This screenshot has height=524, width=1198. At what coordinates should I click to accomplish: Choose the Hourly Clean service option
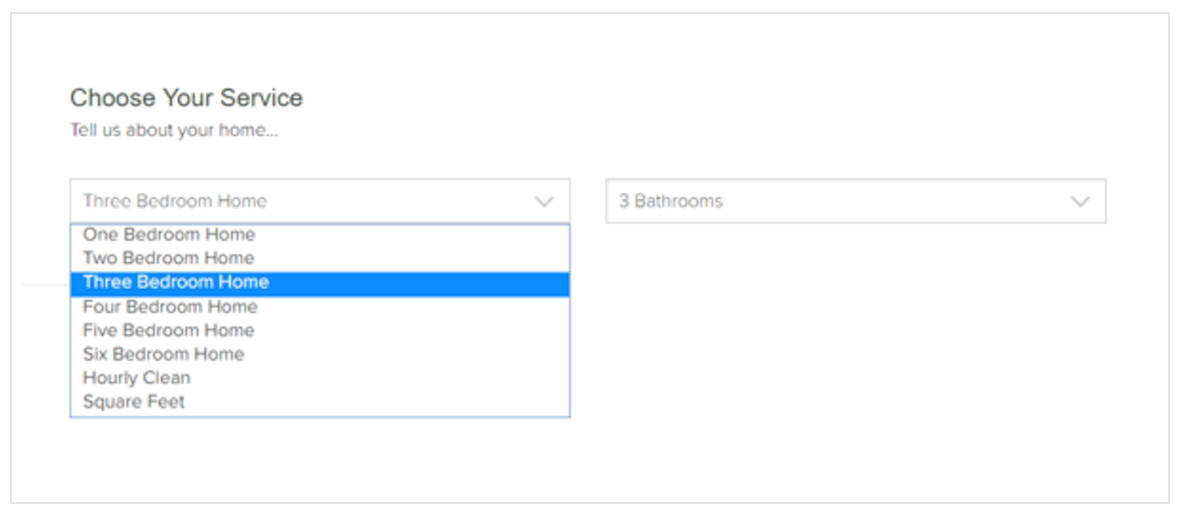coord(319,378)
